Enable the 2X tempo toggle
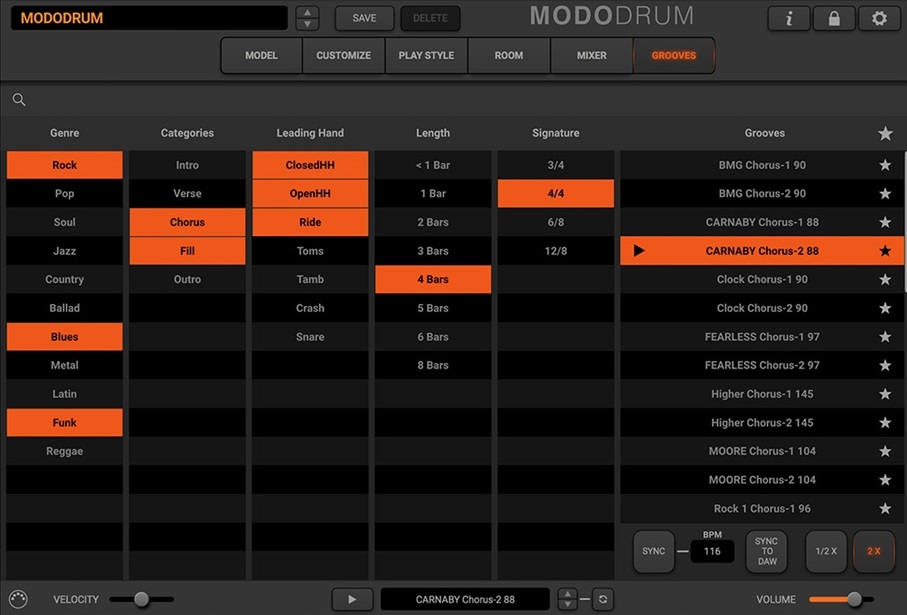Image resolution: width=907 pixels, height=615 pixels. (873, 551)
